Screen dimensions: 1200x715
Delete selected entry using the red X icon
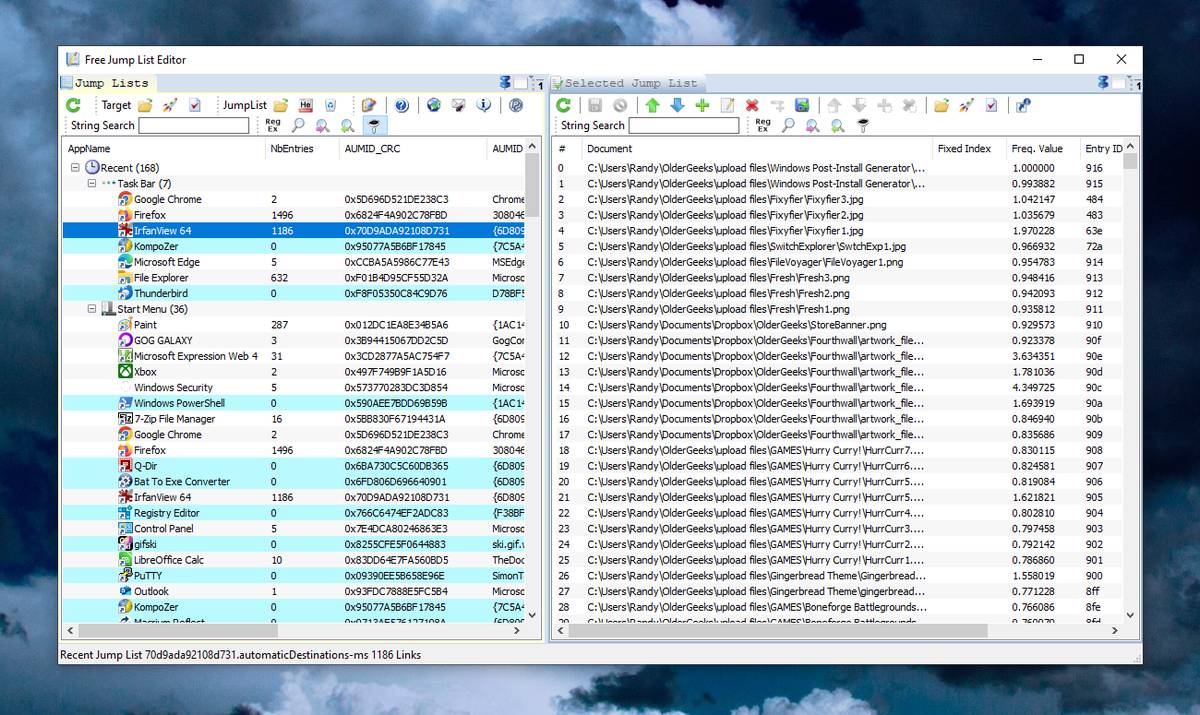(752, 105)
